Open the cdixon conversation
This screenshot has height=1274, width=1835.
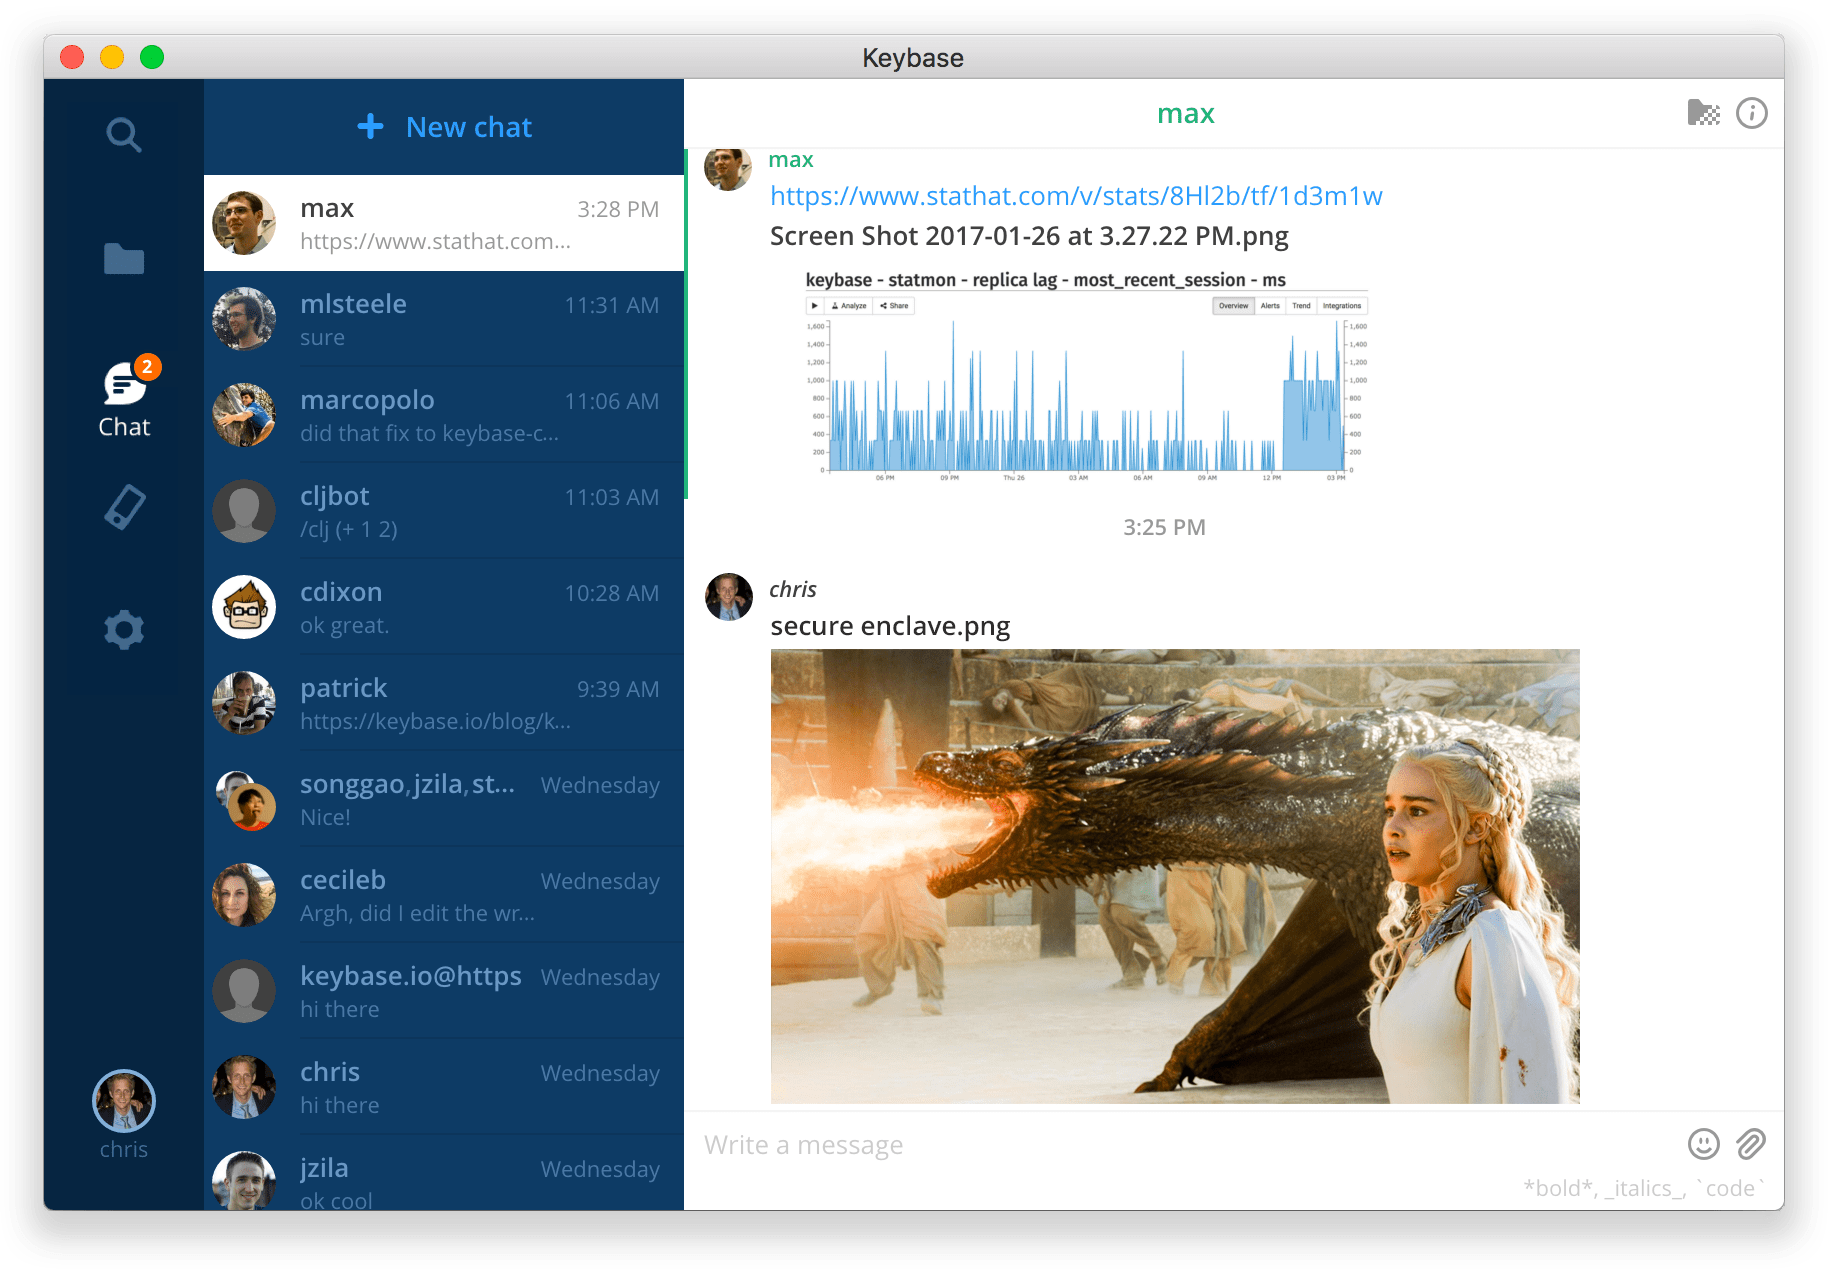pos(444,607)
